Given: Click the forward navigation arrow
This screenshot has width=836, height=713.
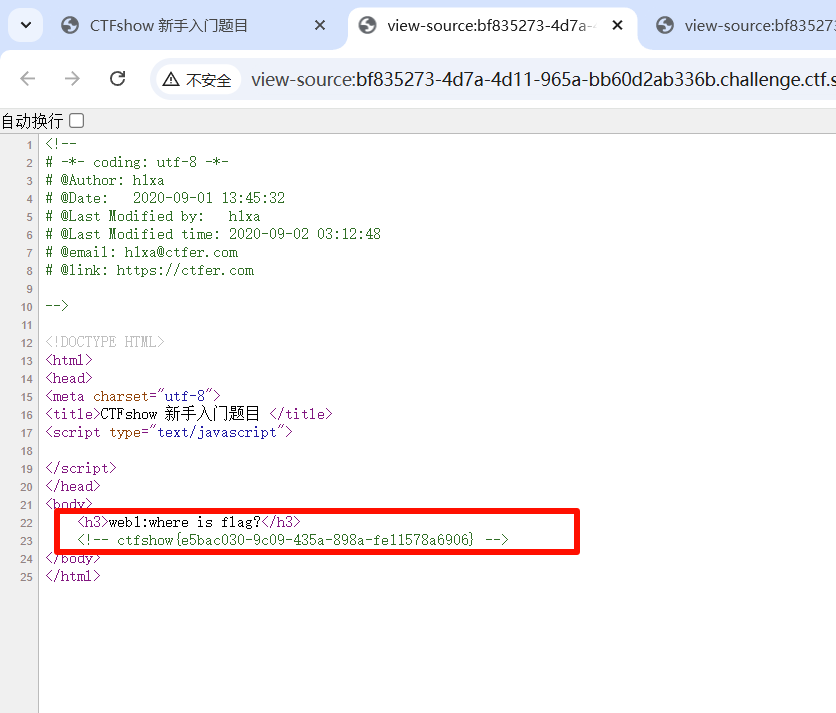Looking at the screenshot, I should 72,79.
